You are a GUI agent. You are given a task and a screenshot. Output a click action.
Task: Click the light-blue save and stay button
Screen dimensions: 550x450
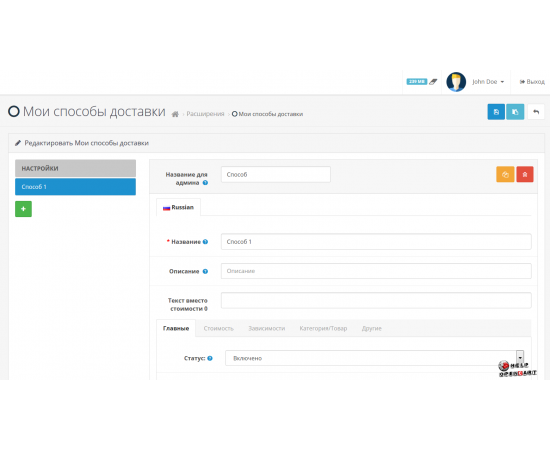click(x=515, y=112)
